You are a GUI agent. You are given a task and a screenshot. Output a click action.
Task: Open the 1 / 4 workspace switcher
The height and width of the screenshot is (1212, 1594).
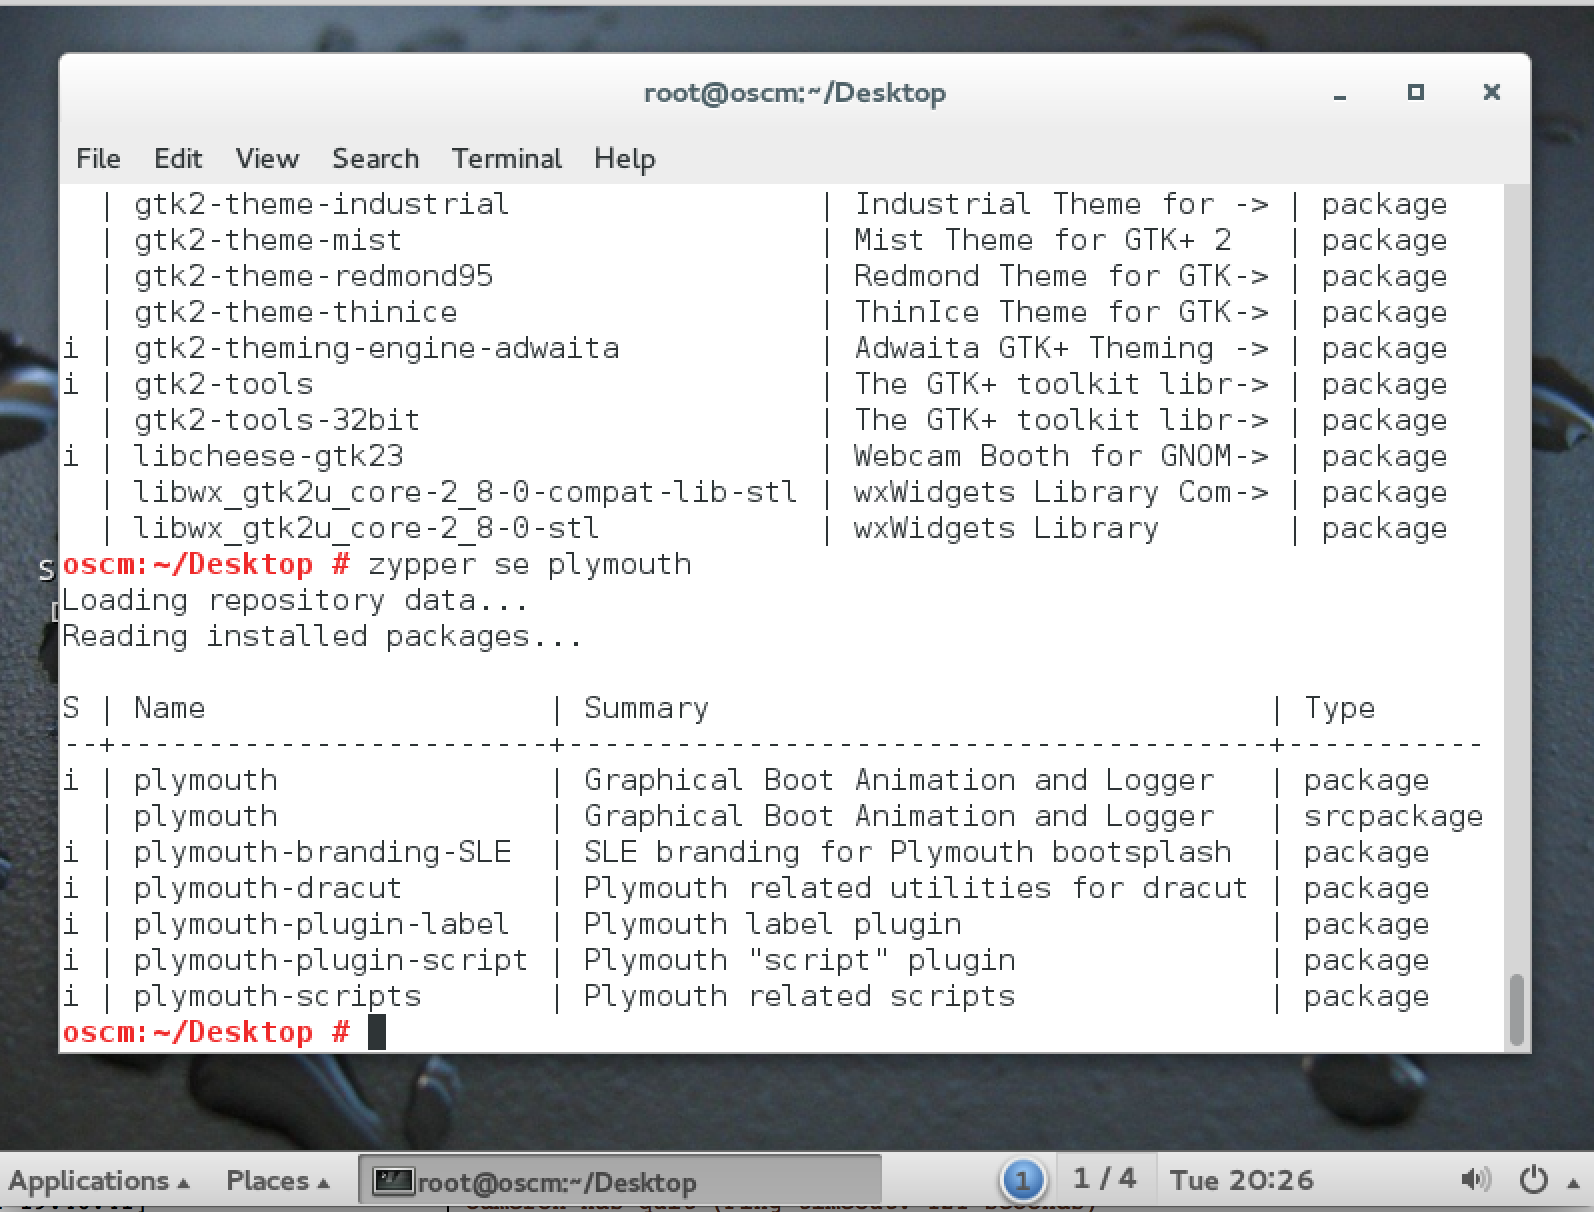coord(1104,1179)
